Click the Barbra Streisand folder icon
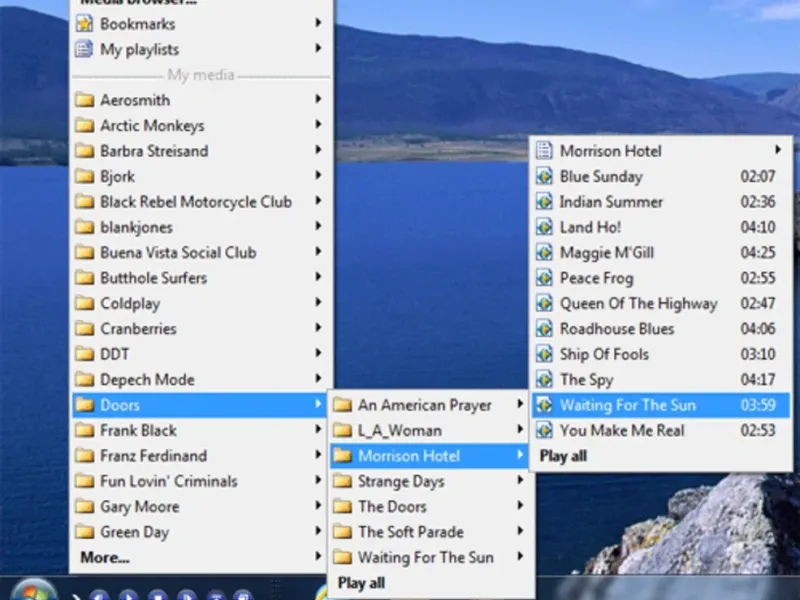This screenshot has height=600, width=800. pos(85,151)
